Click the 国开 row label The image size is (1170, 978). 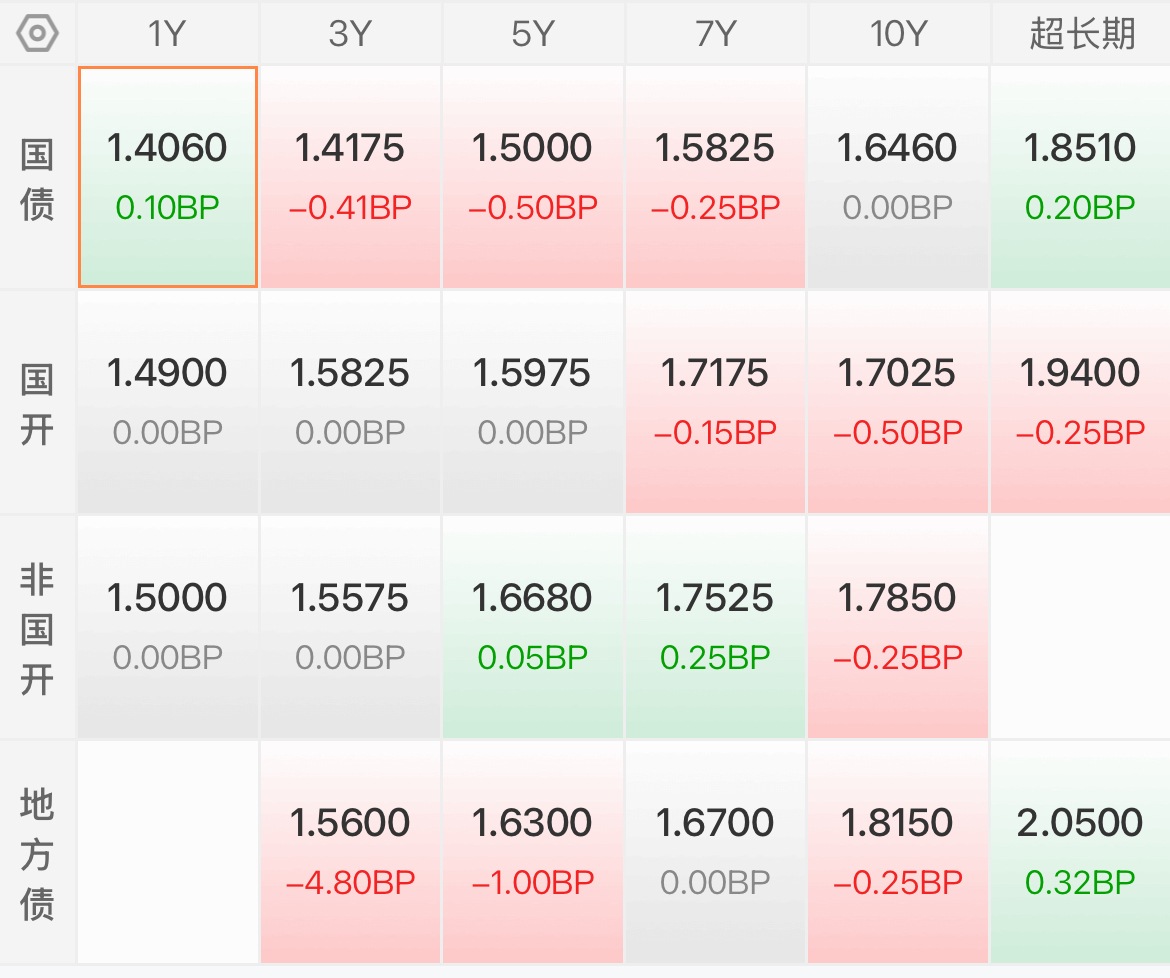click(x=37, y=404)
